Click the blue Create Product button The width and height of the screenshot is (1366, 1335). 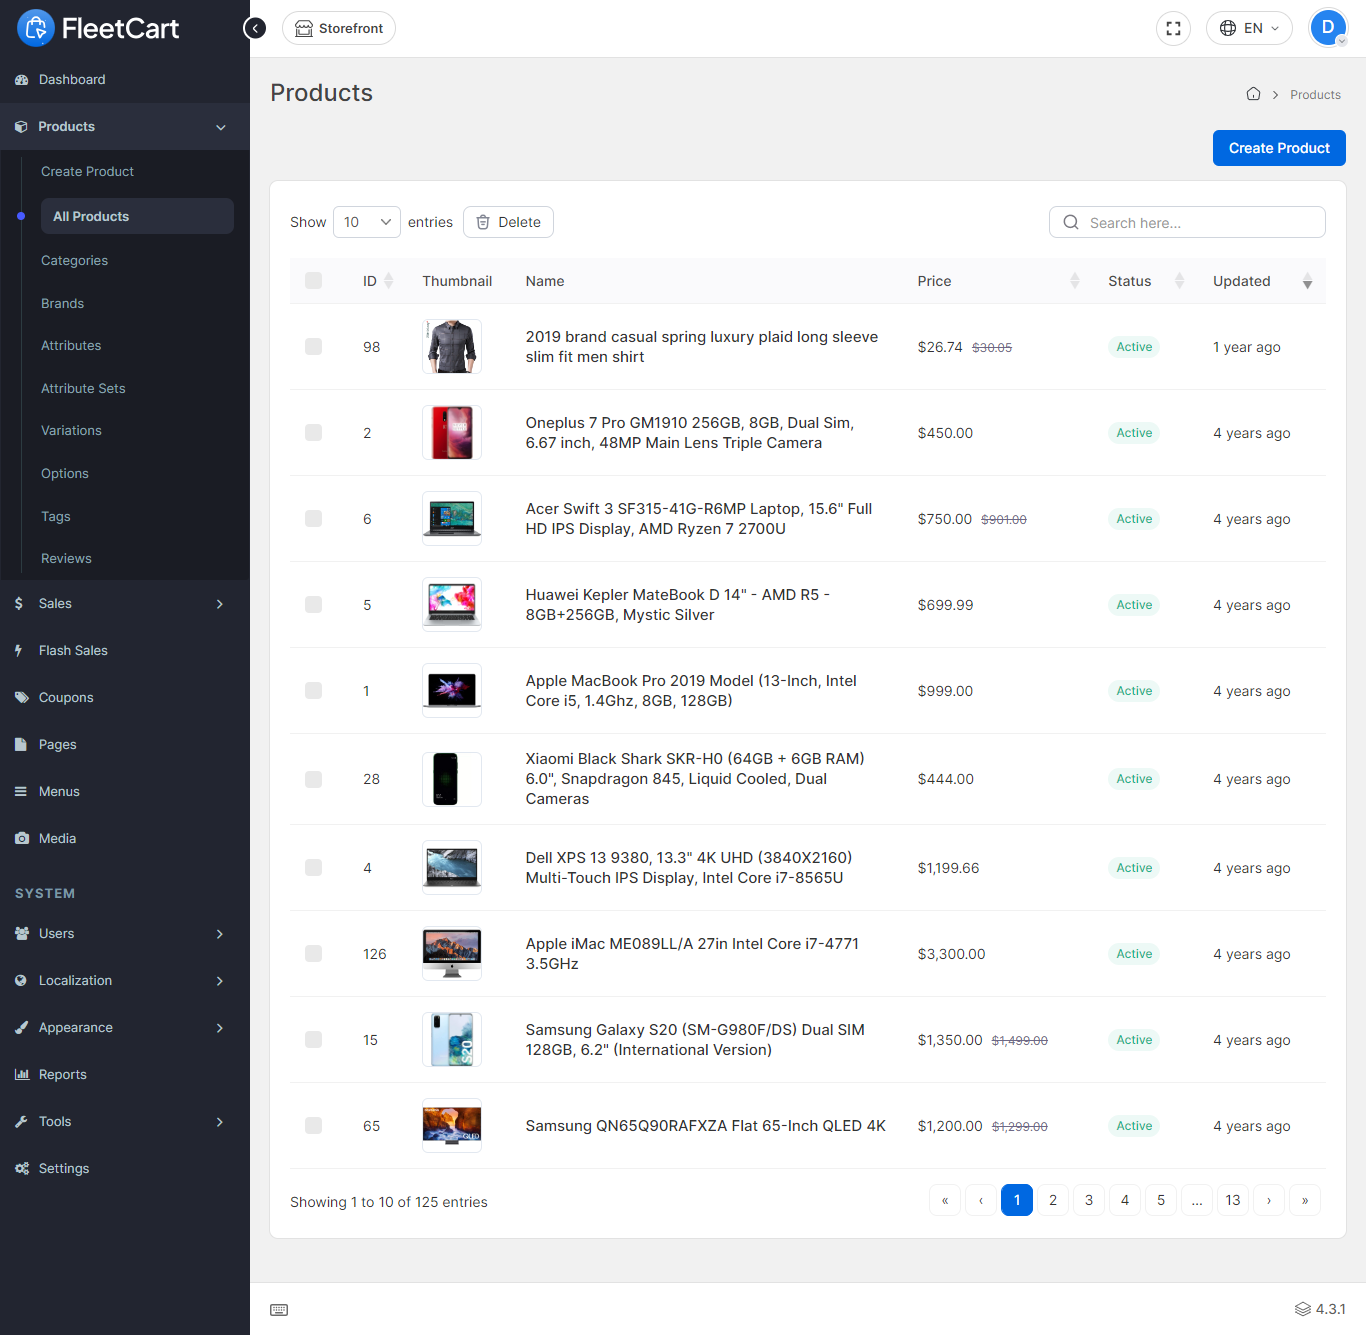tap(1279, 148)
